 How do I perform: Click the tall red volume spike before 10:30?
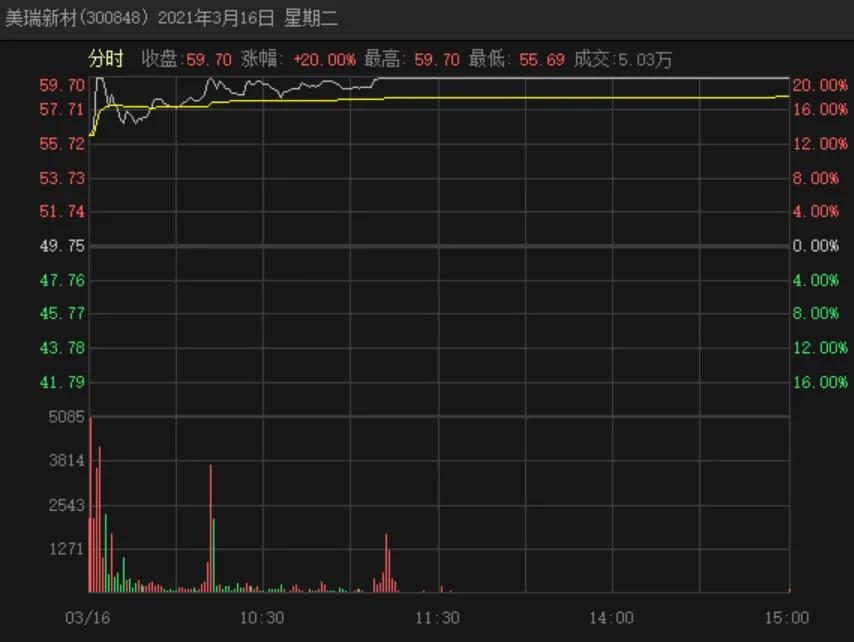[x=211, y=528]
